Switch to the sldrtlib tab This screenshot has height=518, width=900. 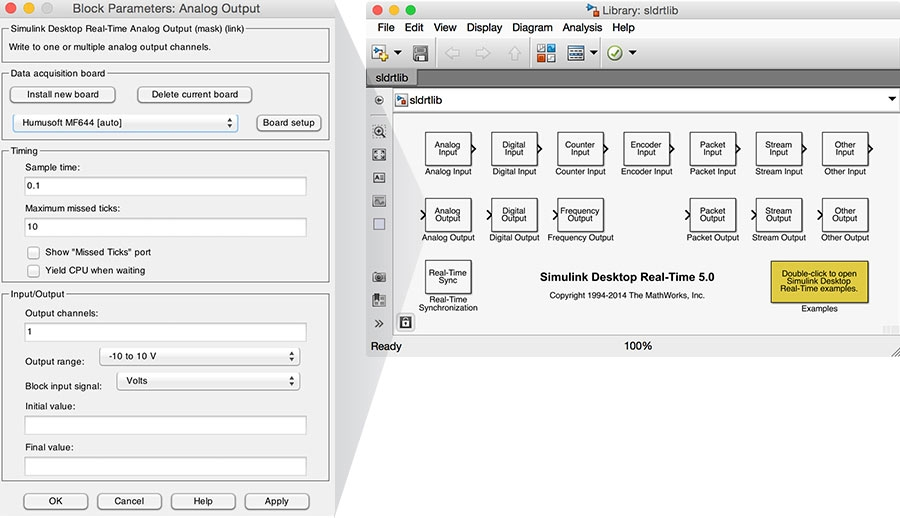393,77
